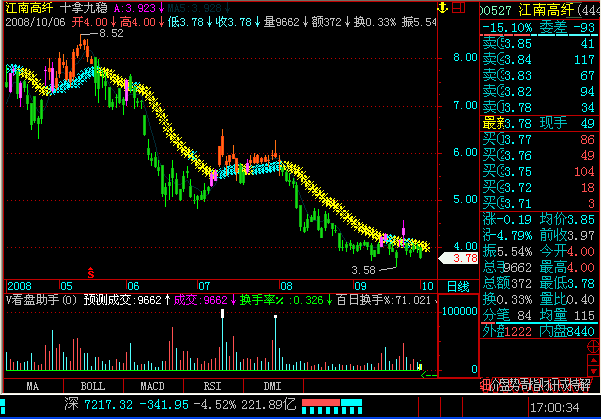Screen dimensions: 601x419
Task: Click the 2008/10/06 date readout
Action: click(x=36, y=22)
